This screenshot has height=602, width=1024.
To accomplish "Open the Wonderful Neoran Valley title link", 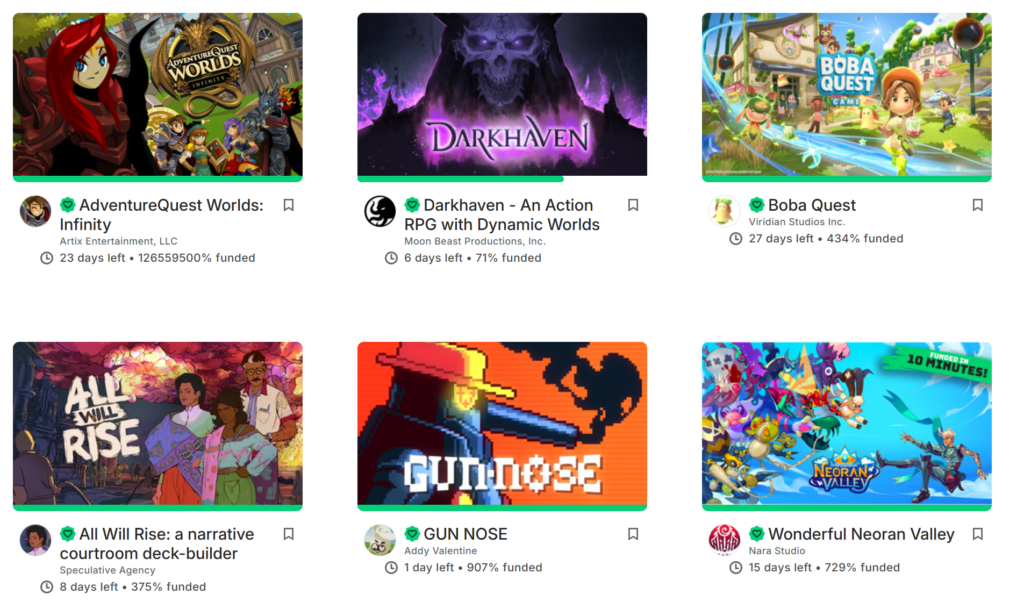I will click(x=861, y=534).
